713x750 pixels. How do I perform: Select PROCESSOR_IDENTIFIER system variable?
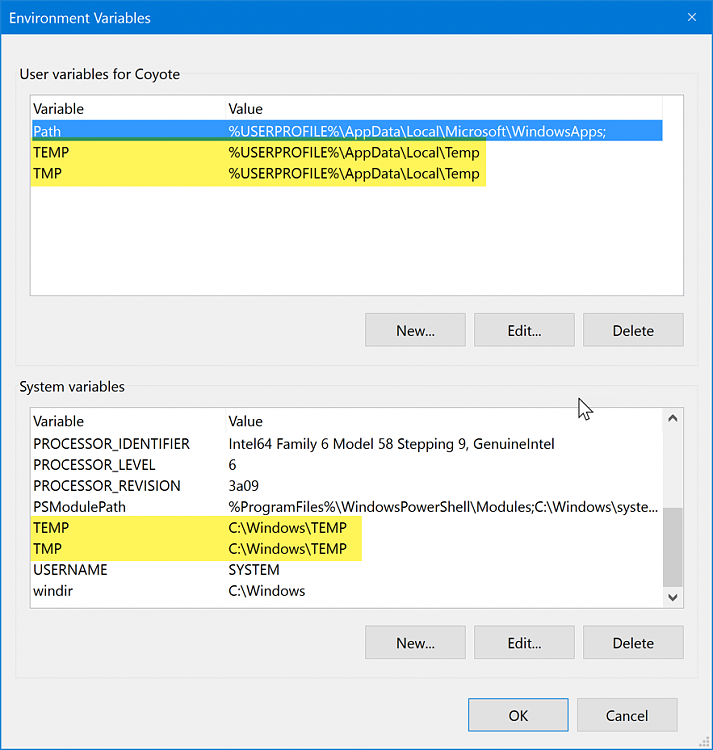coord(347,444)
